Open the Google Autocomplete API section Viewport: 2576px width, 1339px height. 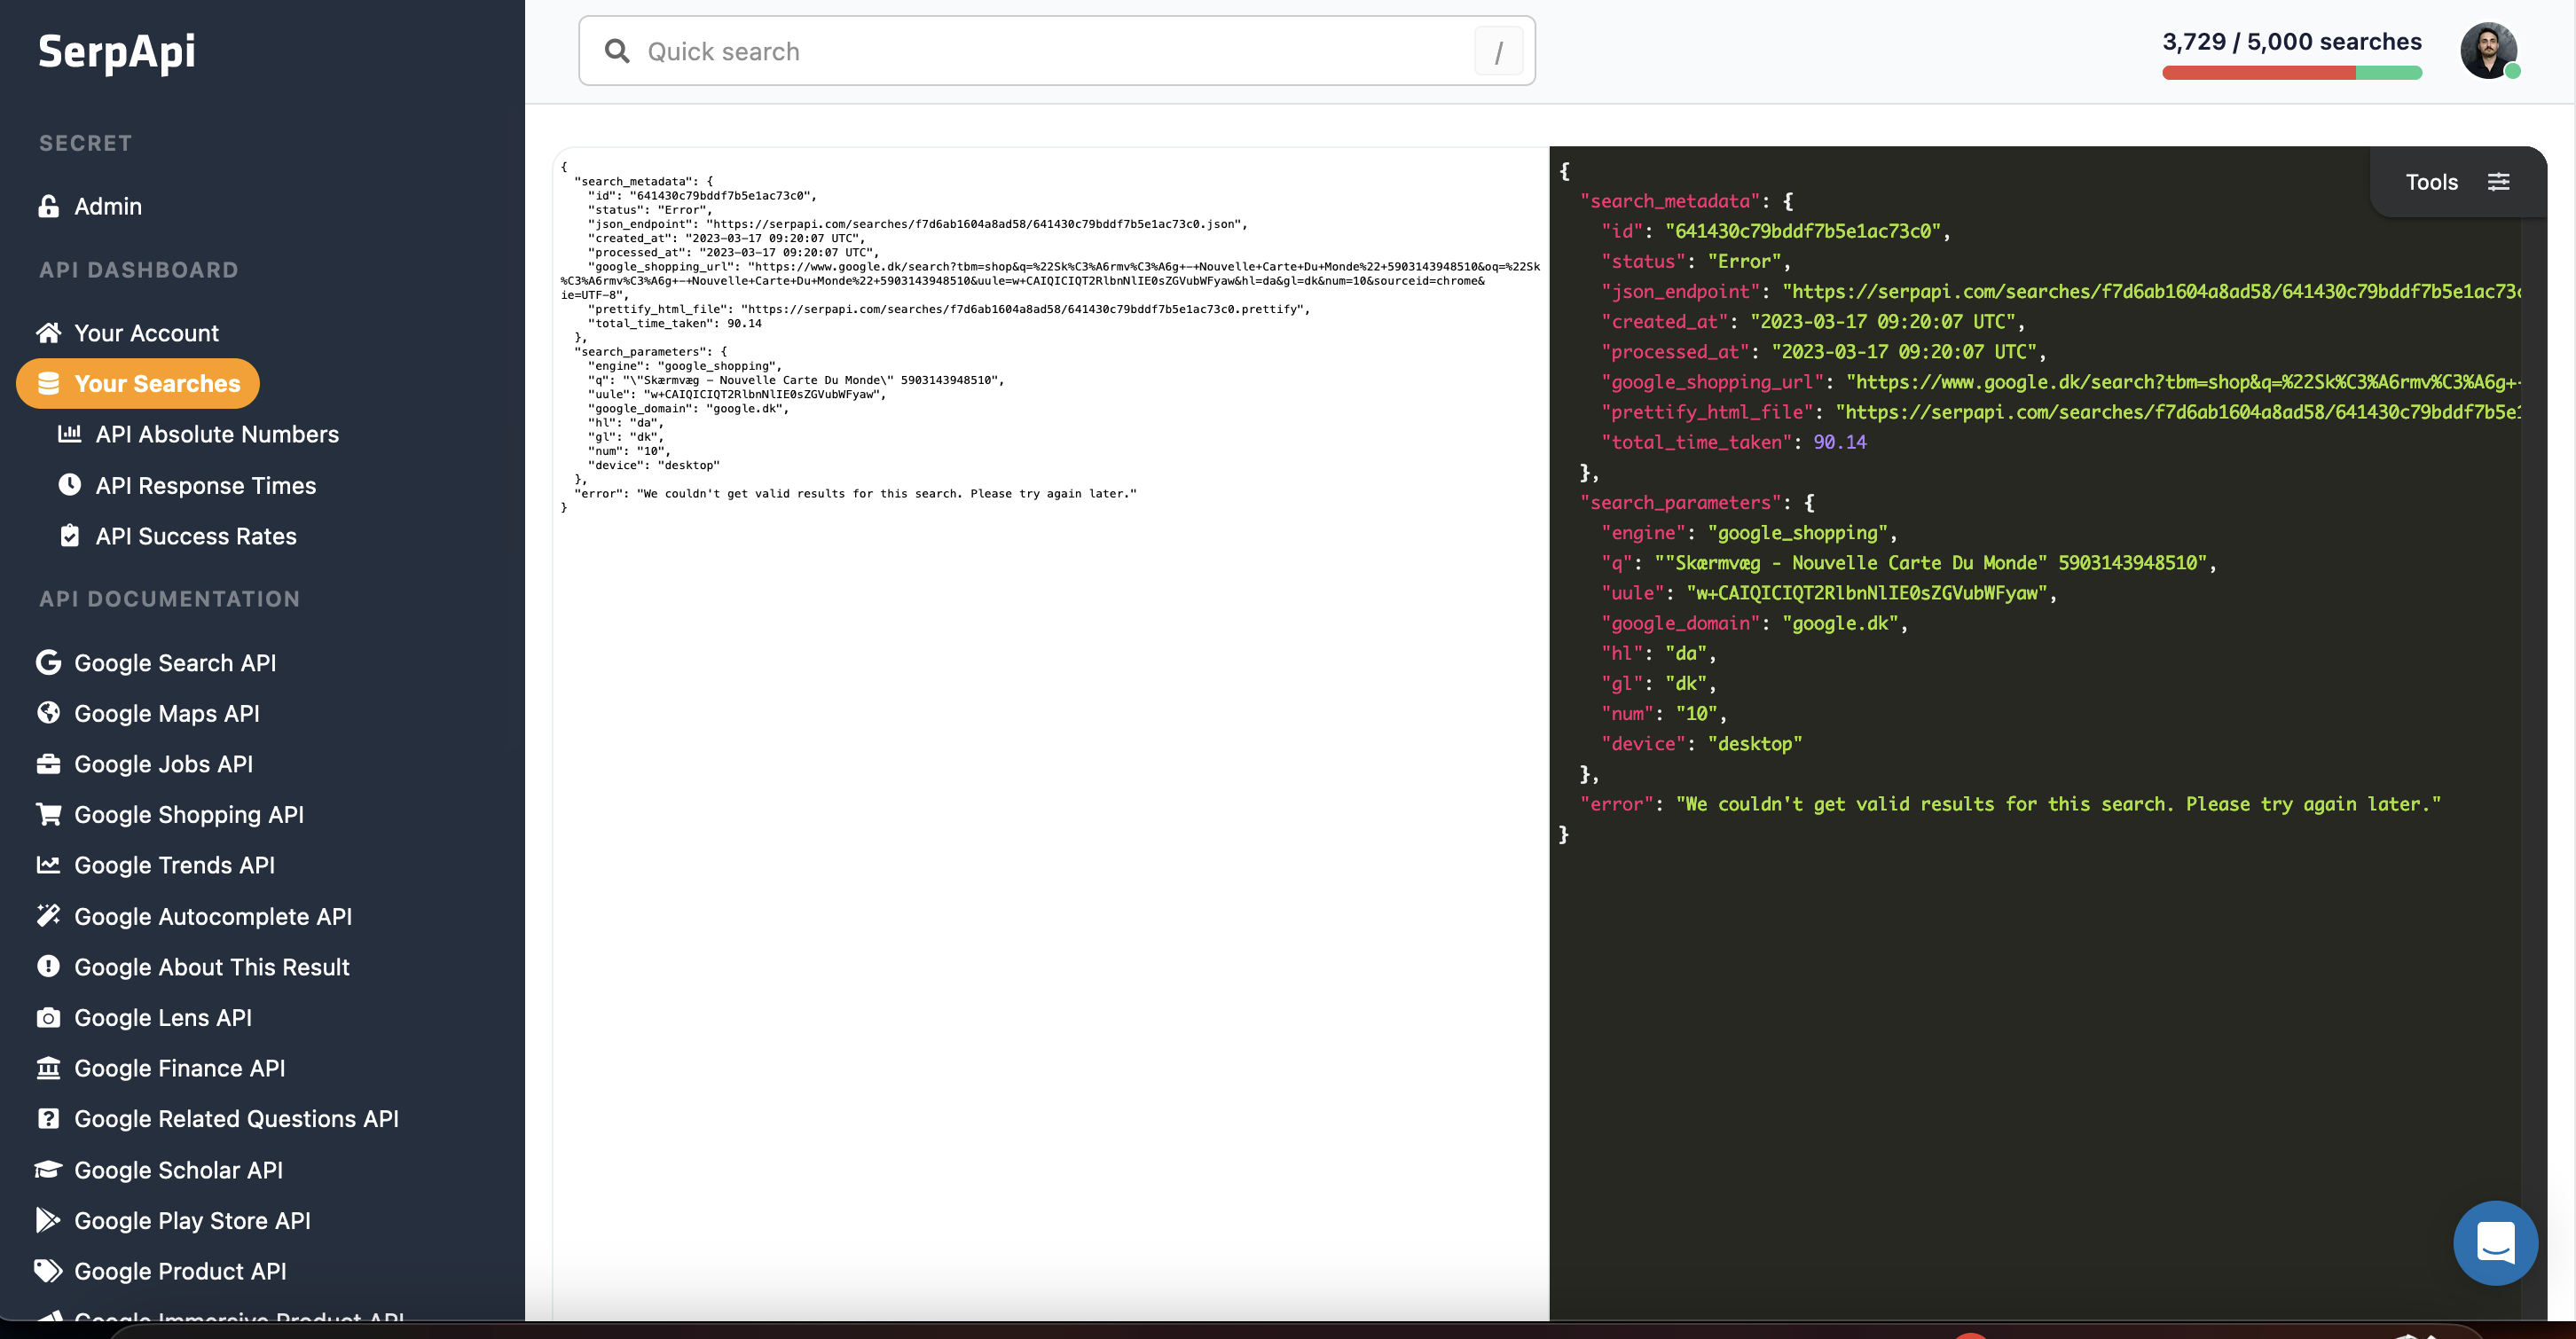213,916
